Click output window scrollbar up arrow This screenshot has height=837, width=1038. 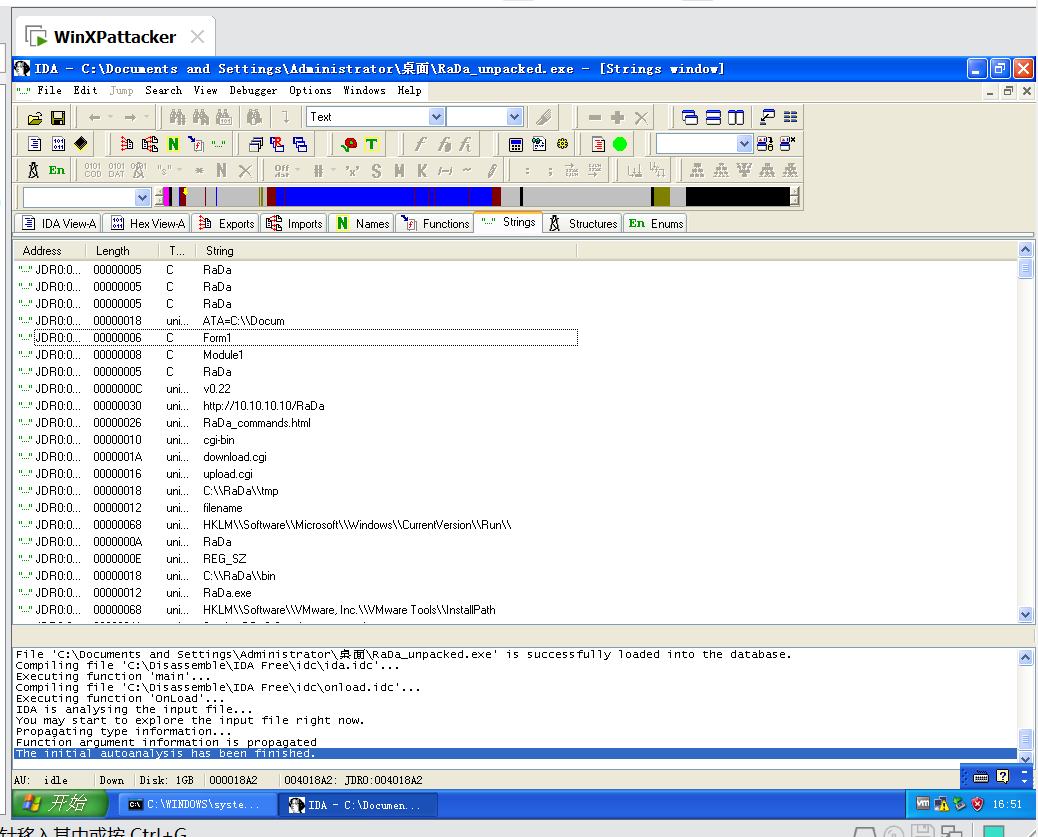click(1025, 657)
